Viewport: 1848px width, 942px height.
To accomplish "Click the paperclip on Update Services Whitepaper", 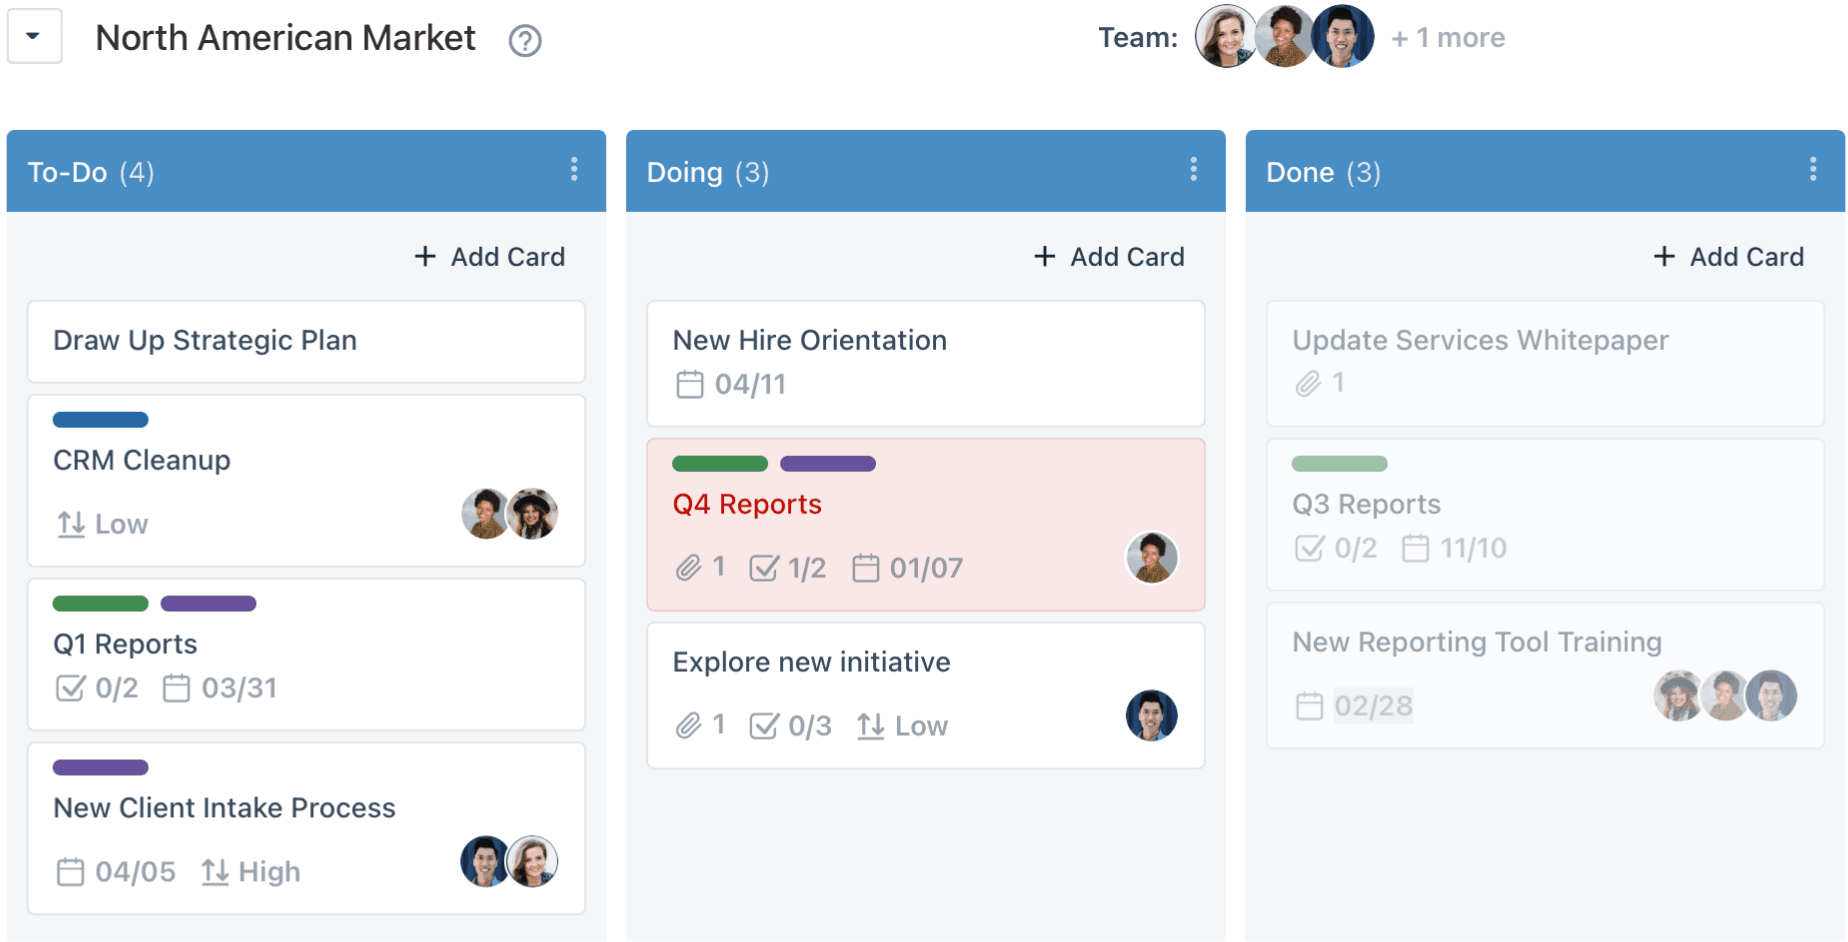I will pos(1310,382).
